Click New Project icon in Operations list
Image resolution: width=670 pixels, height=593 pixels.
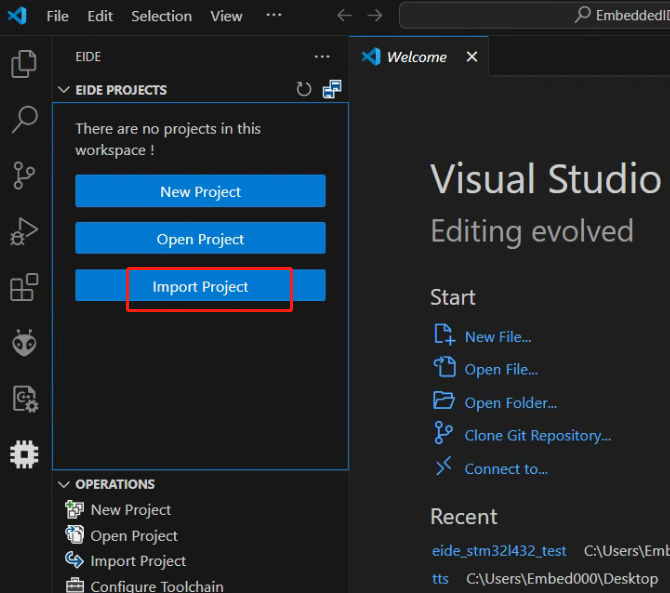(x=75, y=510)
